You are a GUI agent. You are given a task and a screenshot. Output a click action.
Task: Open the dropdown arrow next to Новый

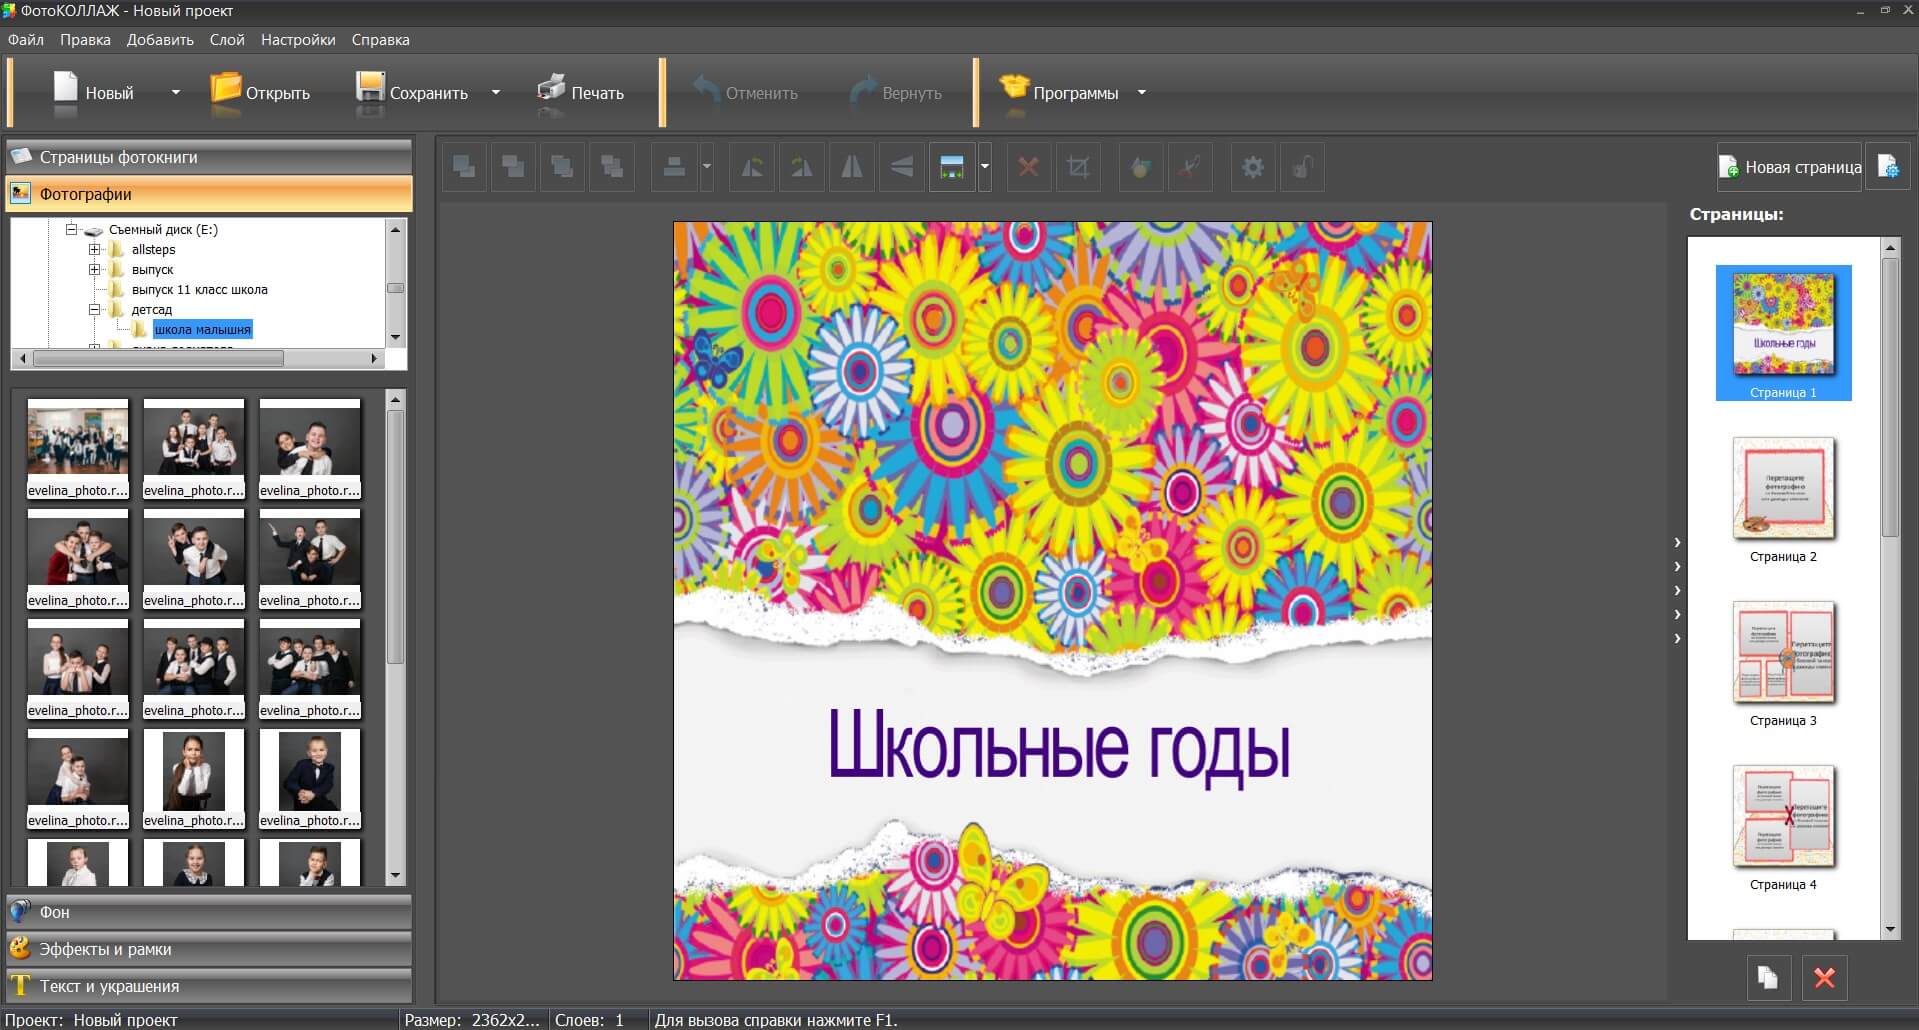pyautogui.click(x=176, y=92)
